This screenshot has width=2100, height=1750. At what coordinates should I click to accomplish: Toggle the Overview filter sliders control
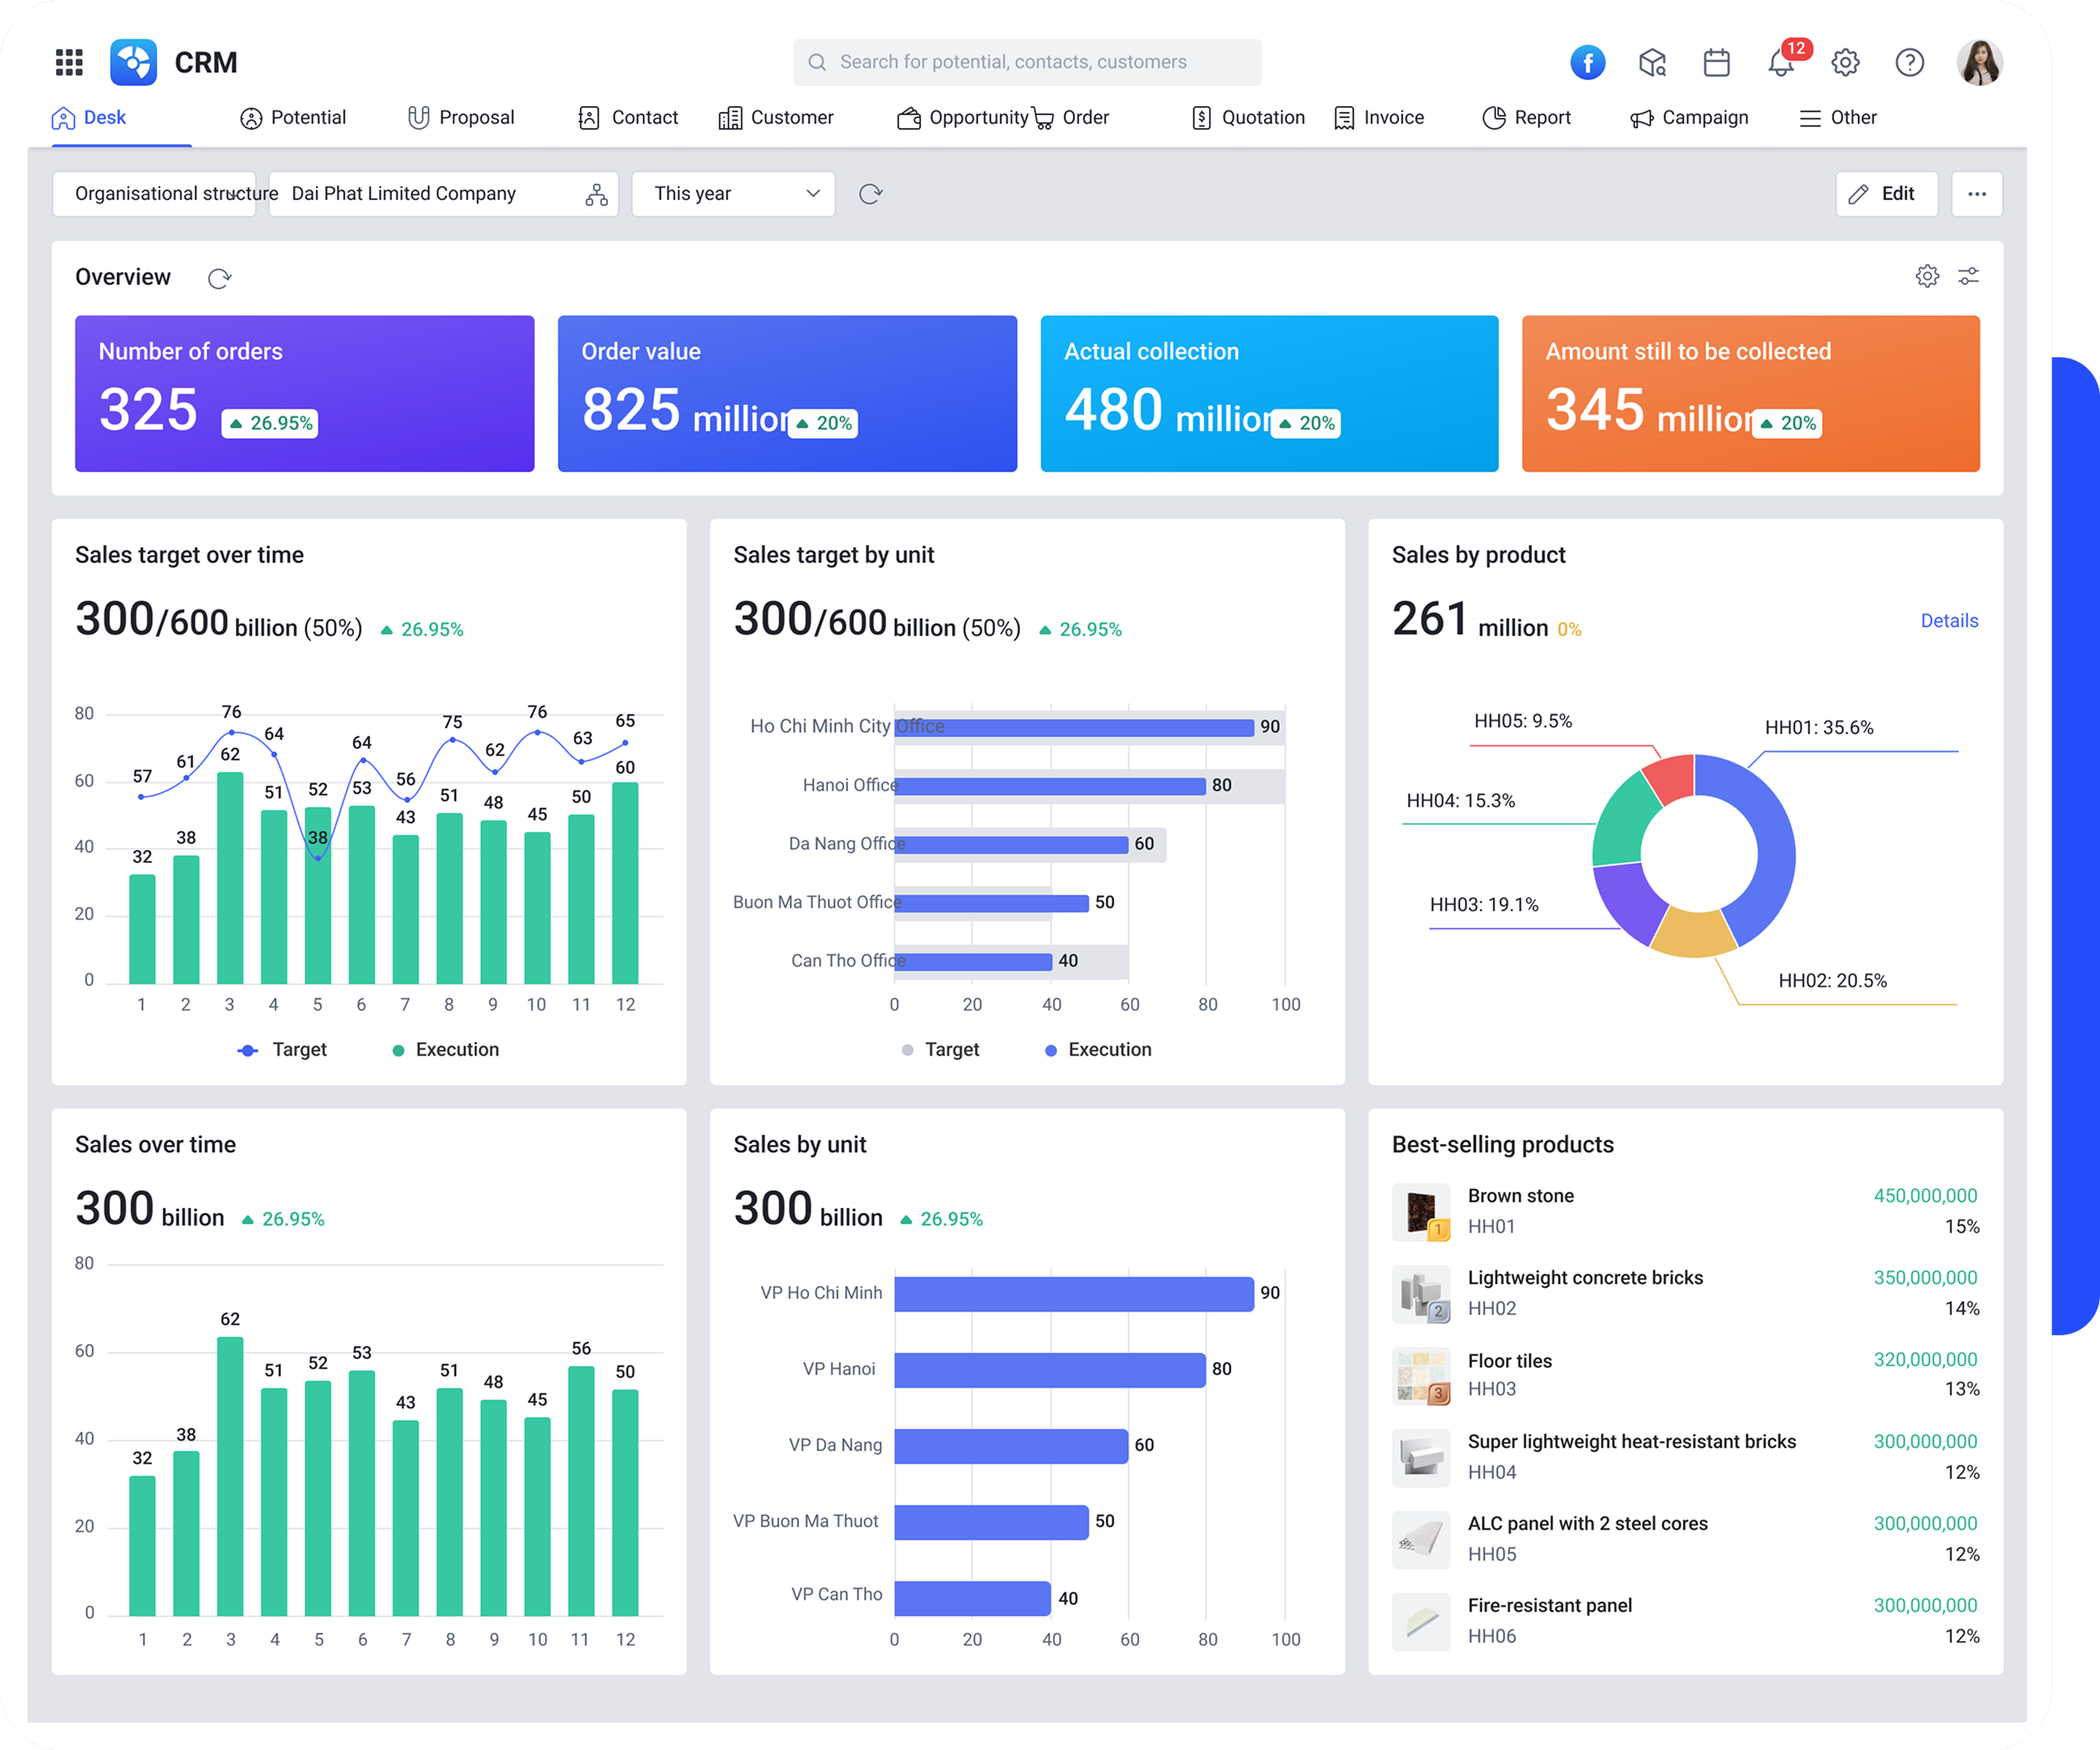[1969, 276]
